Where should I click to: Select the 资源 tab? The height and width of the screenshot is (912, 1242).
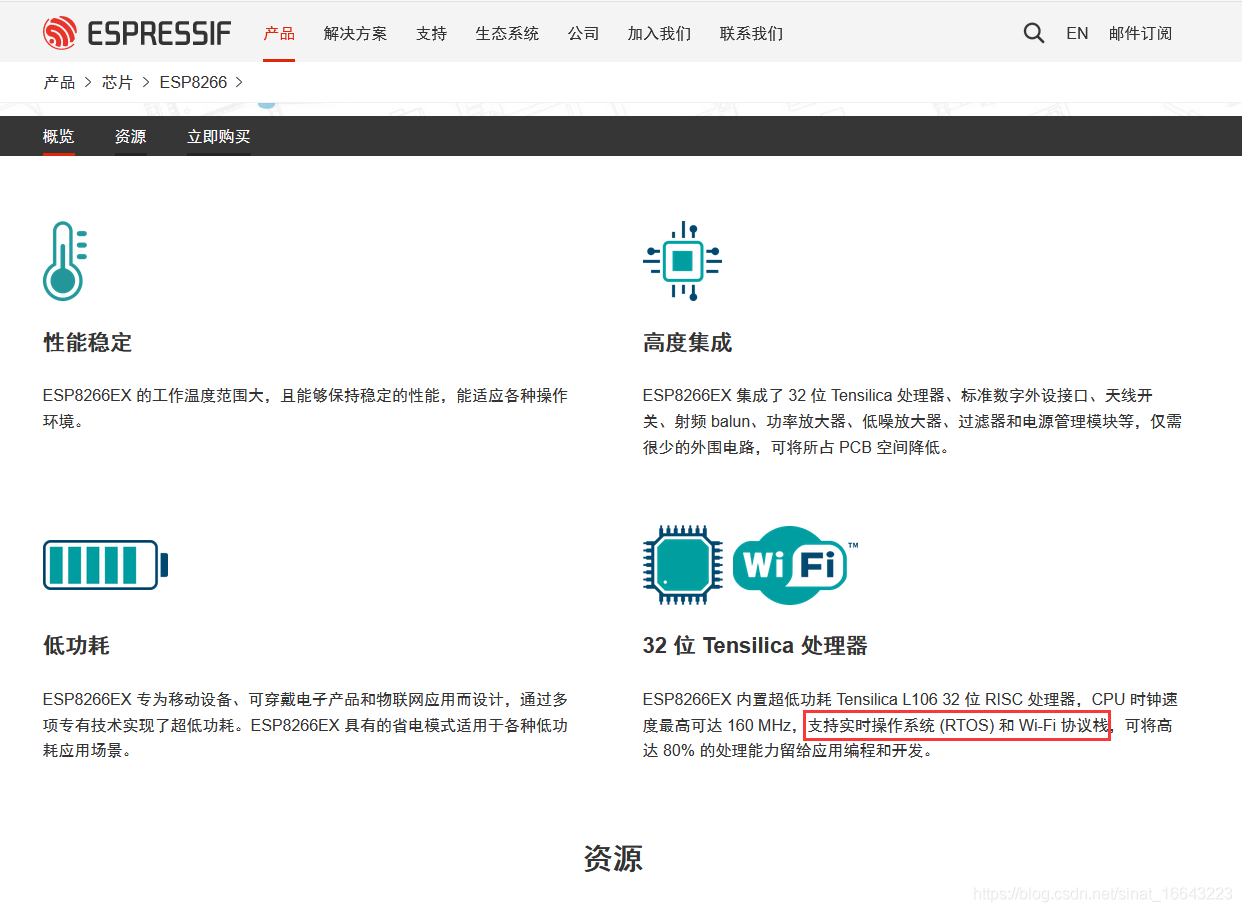pos(130,136)
